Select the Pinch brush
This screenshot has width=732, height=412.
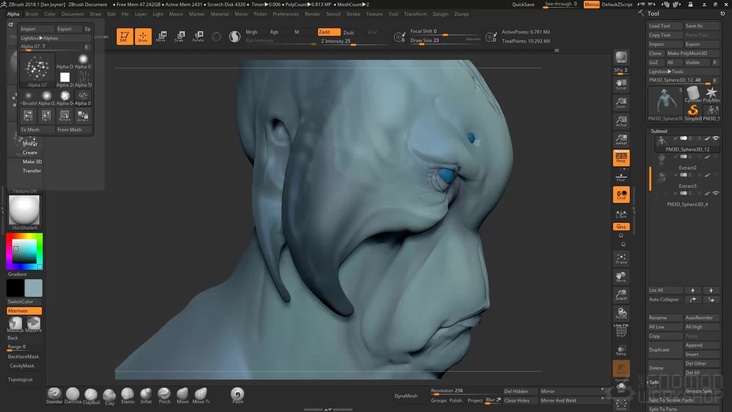coord(164,393)
